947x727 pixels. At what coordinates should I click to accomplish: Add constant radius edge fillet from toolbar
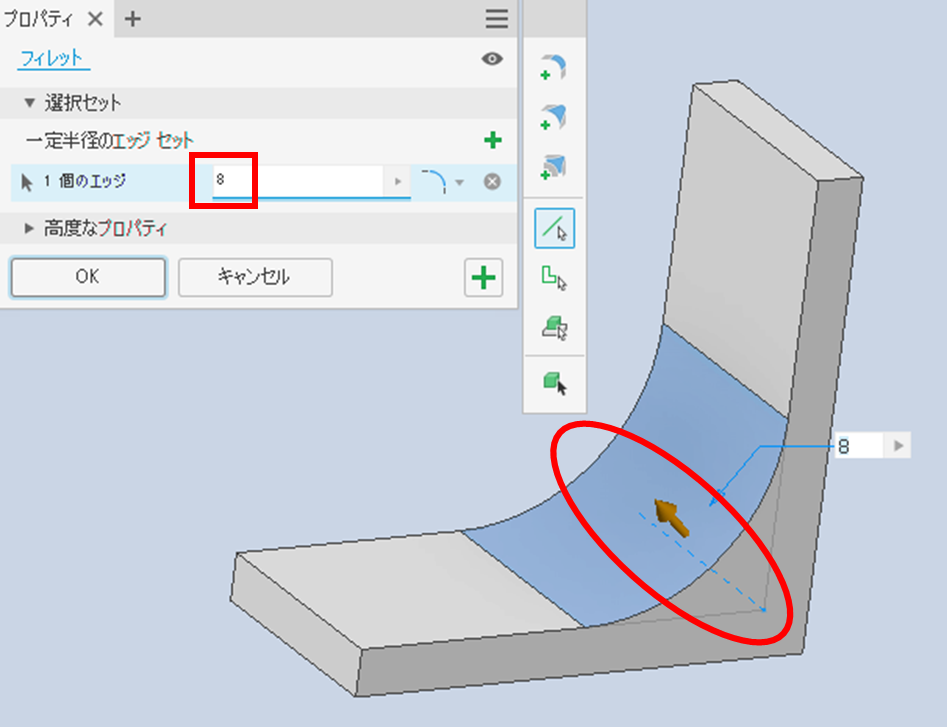(x=554, y=67)
